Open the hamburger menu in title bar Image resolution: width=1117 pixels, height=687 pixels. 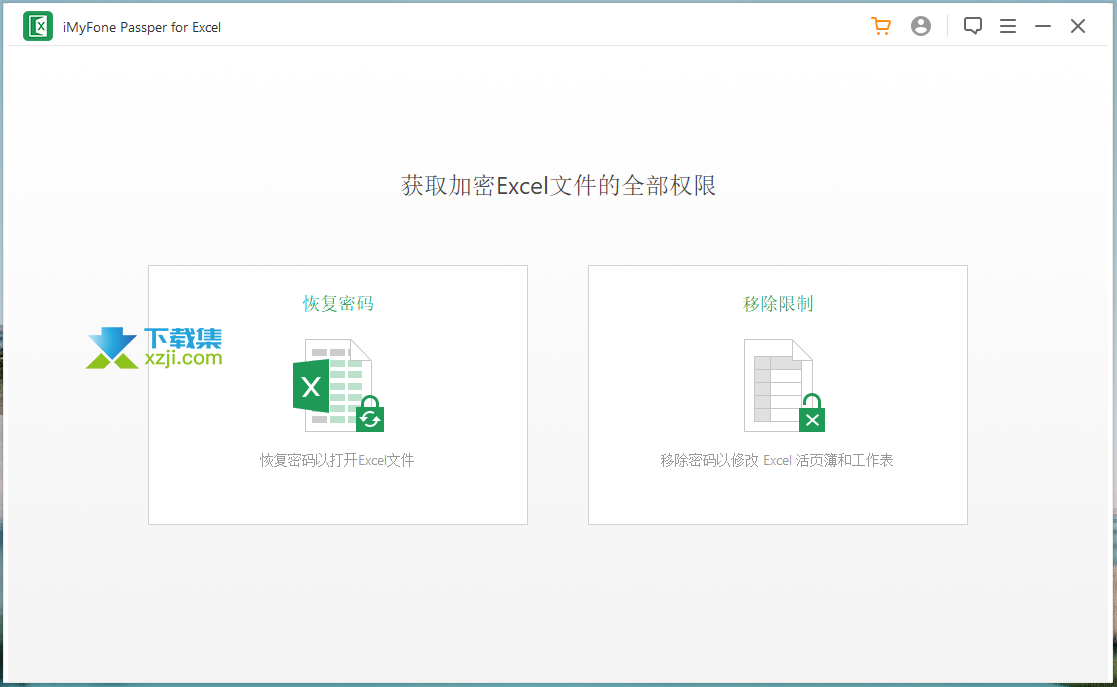[x=1008, y=26]
